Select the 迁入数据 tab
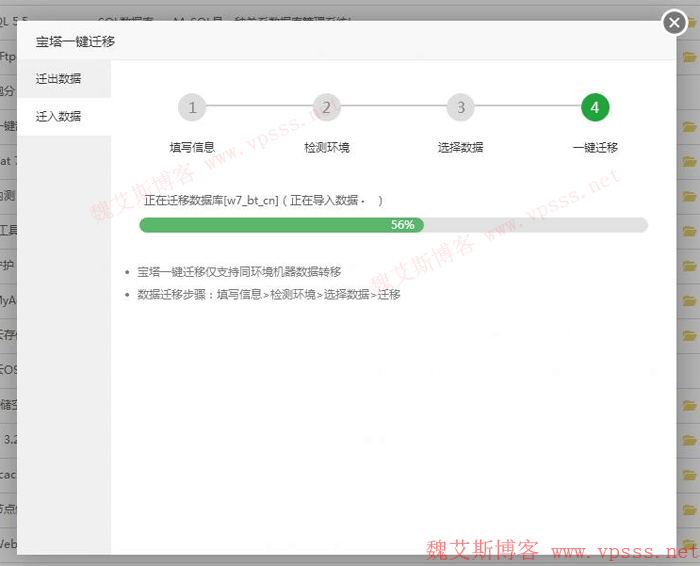 click(58, 116)
